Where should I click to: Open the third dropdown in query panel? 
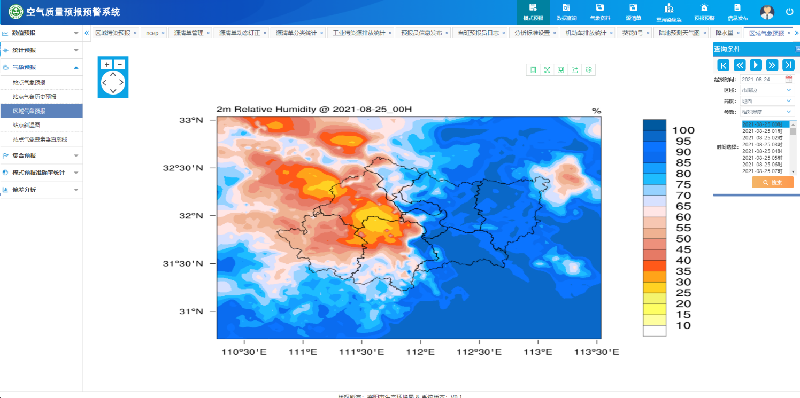(766, 112)
